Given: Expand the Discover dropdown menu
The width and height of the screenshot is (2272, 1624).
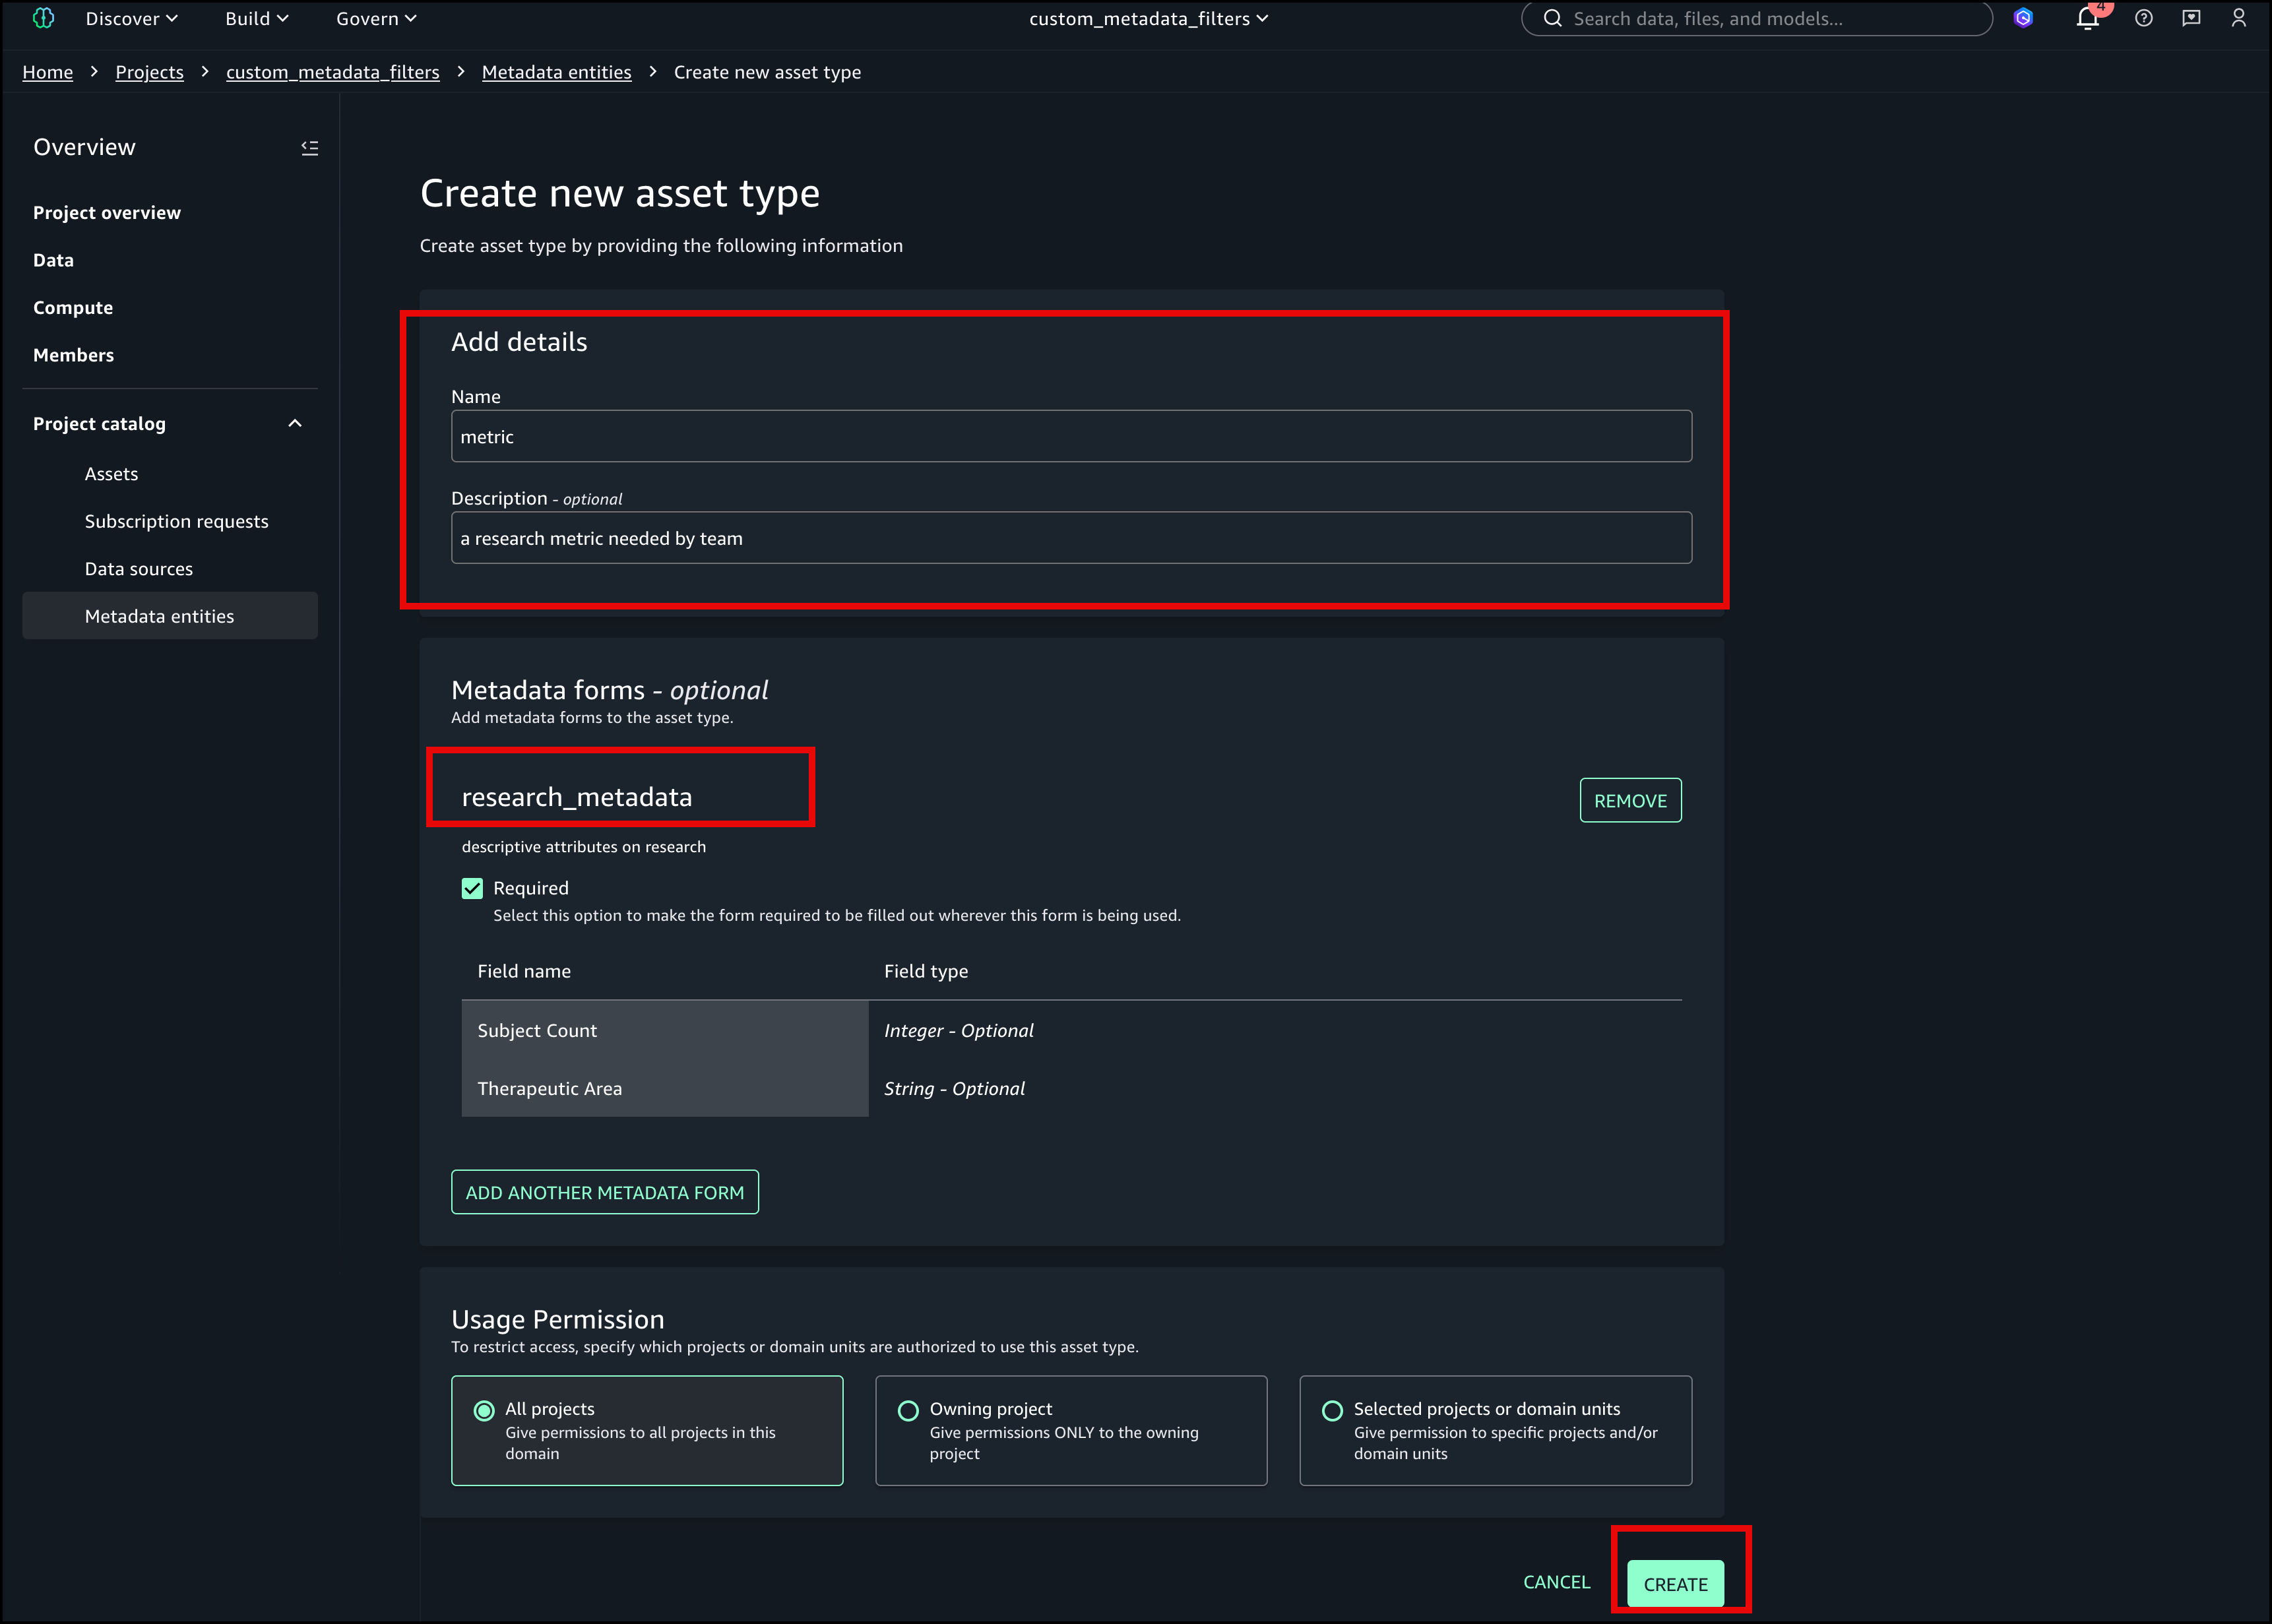Looking at the screenshot, I should (x=131, y=18).
